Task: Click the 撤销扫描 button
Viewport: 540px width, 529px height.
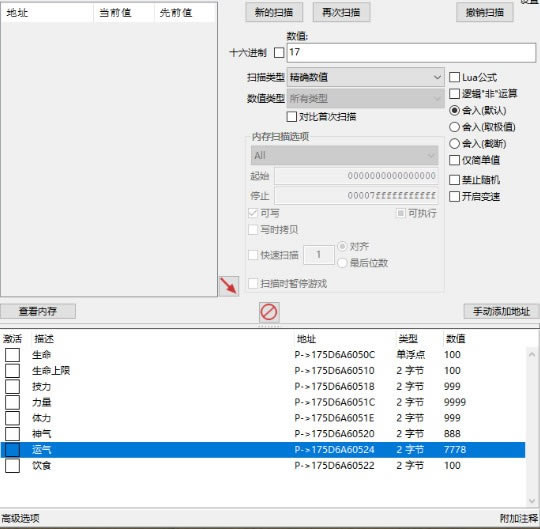Action: (x=485, y=12)
